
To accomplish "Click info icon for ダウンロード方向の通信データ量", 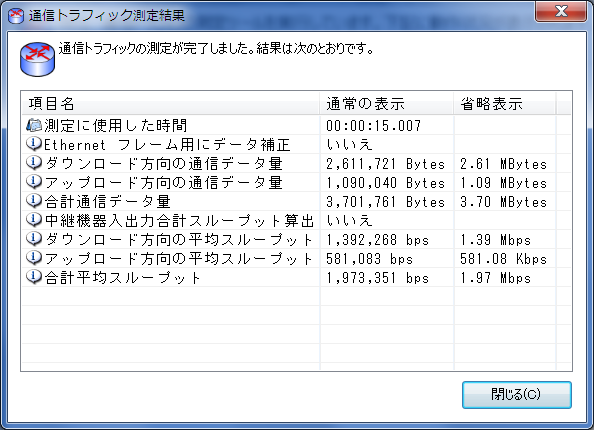I will [x=34, y=163].
